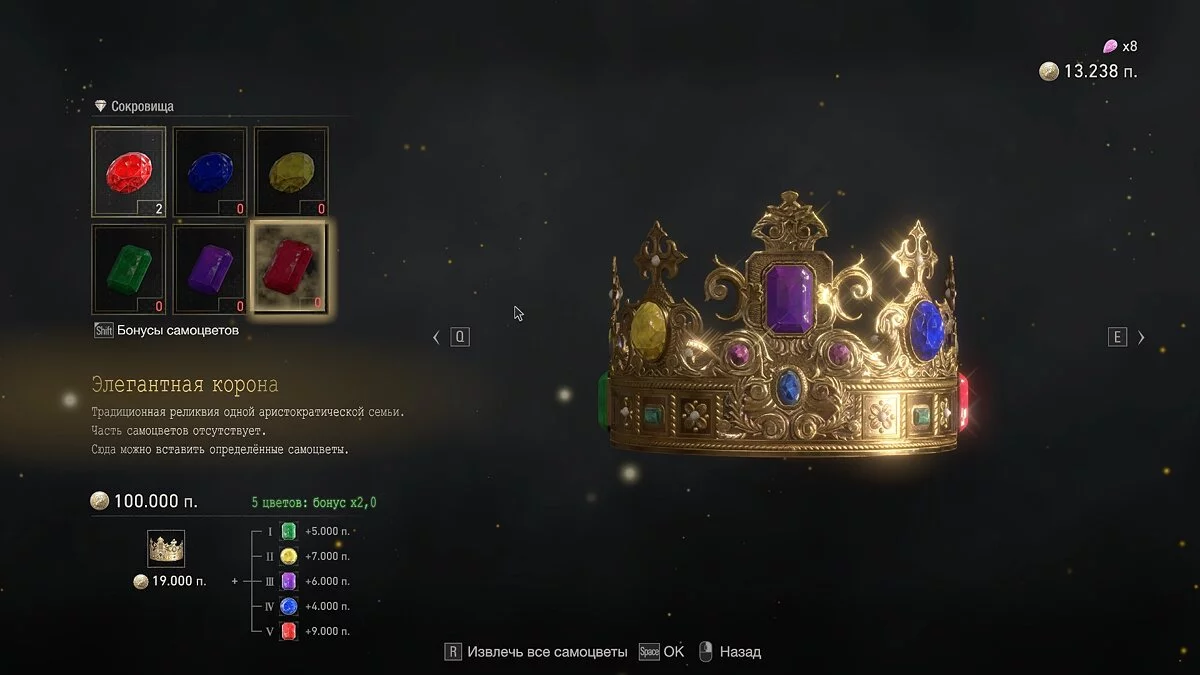Screen dimensions: 1200x675
Task: Open the Сокровища treasures header
Action: [x=134, y=106]
